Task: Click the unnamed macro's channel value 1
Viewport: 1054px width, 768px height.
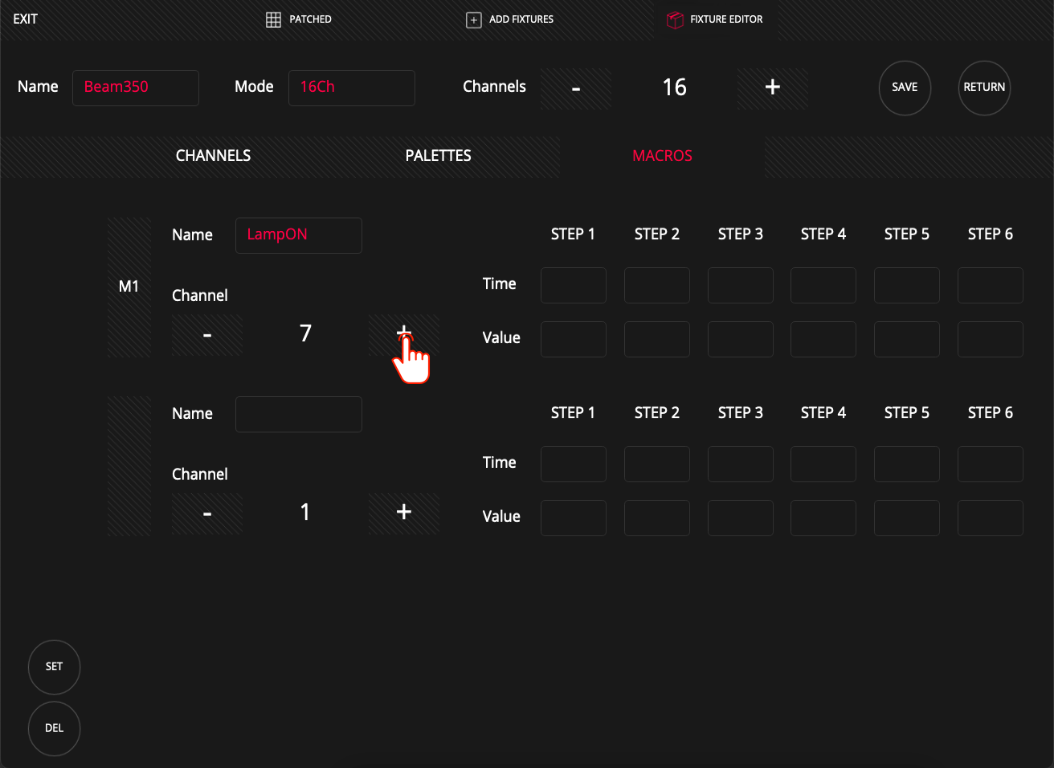Action: click(x=305, y=513)
